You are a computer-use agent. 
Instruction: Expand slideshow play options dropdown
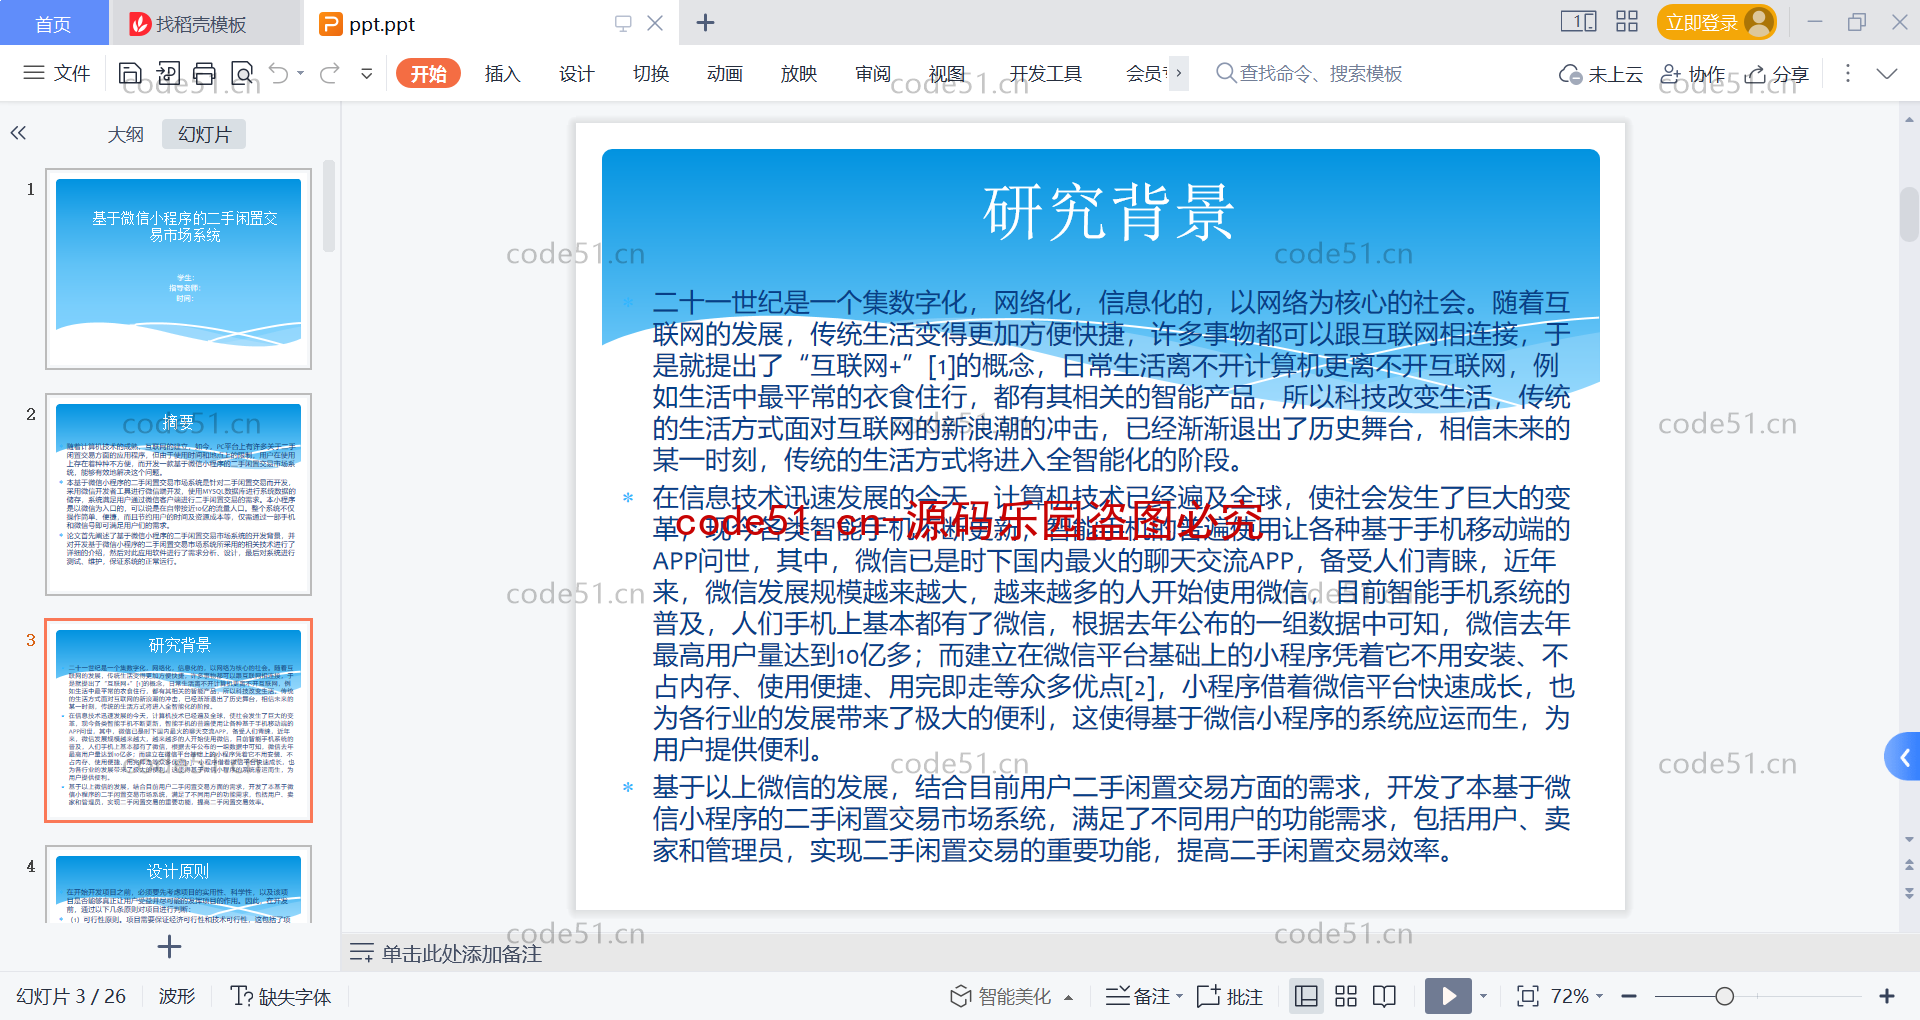point(1483,996)
